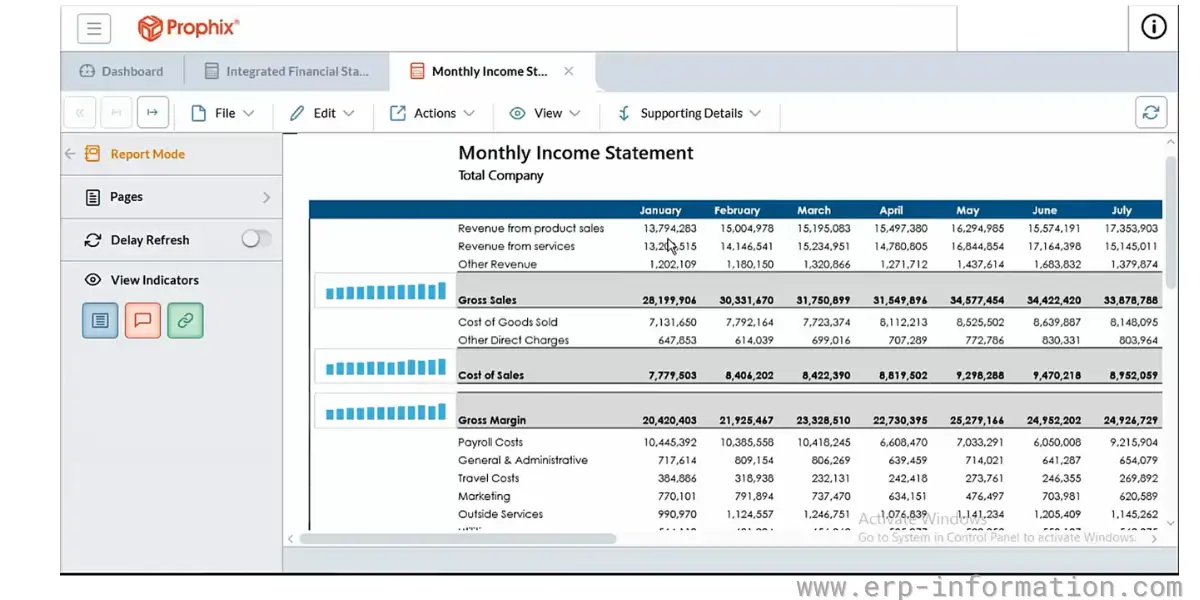Click the horizontal scrollbar thumb

coord(458,538)
